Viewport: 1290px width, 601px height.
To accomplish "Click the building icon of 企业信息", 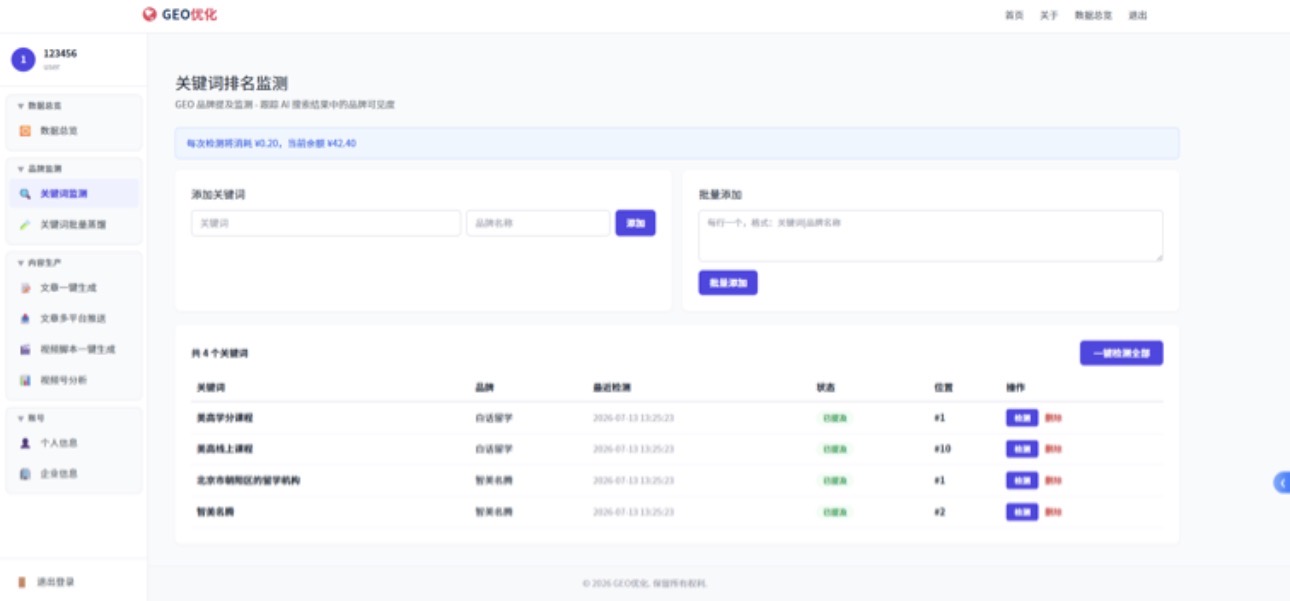I will tap(26, 474).
